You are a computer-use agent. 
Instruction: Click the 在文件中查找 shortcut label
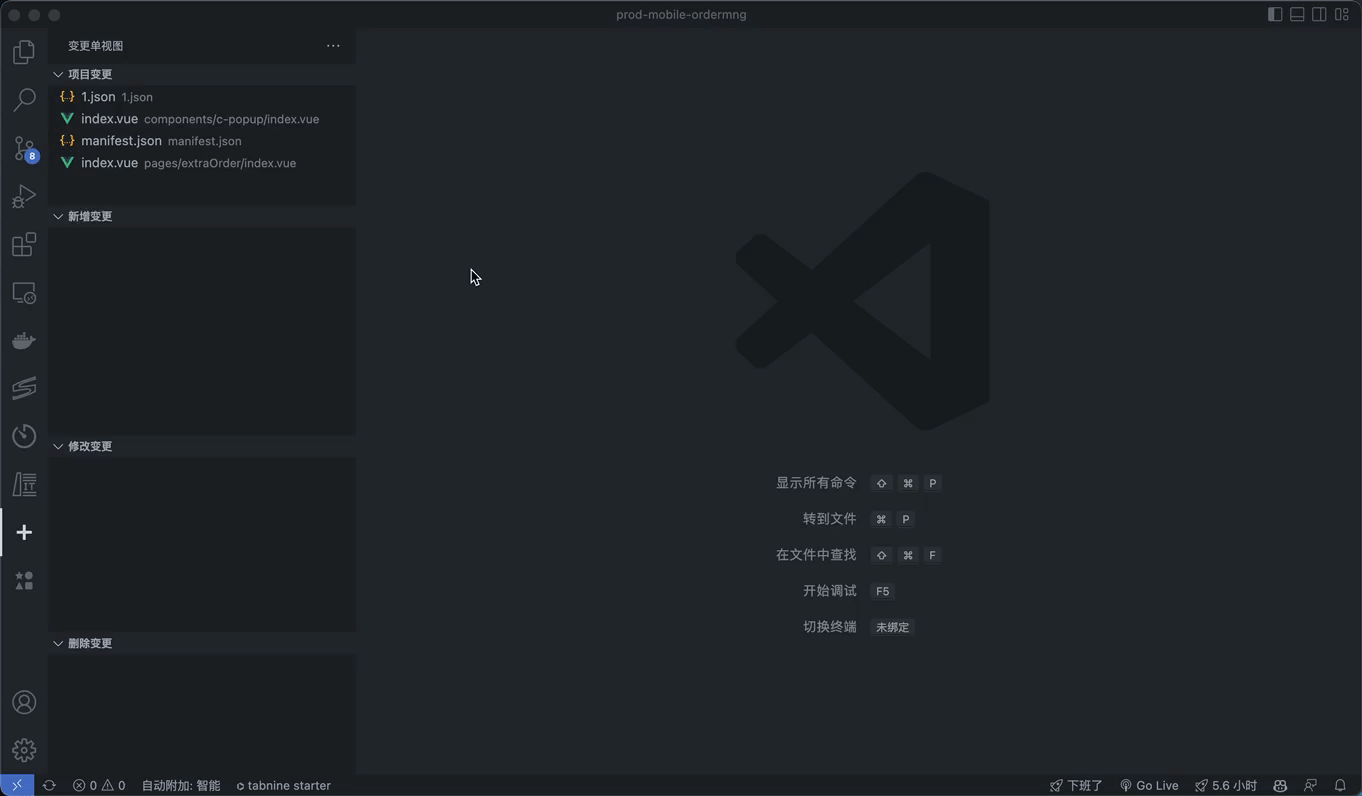coord(816,555)
